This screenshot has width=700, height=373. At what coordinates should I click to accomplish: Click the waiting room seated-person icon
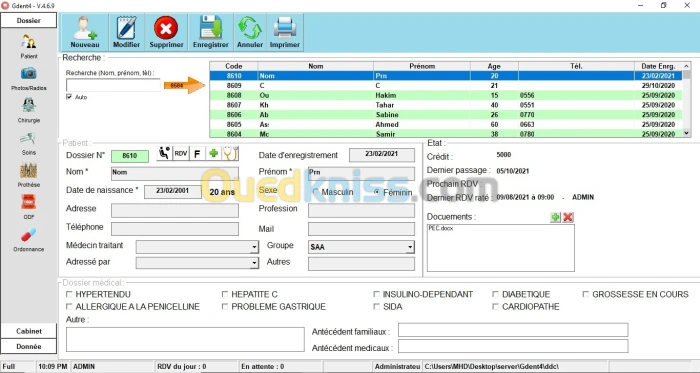click(x=164, y=153)
